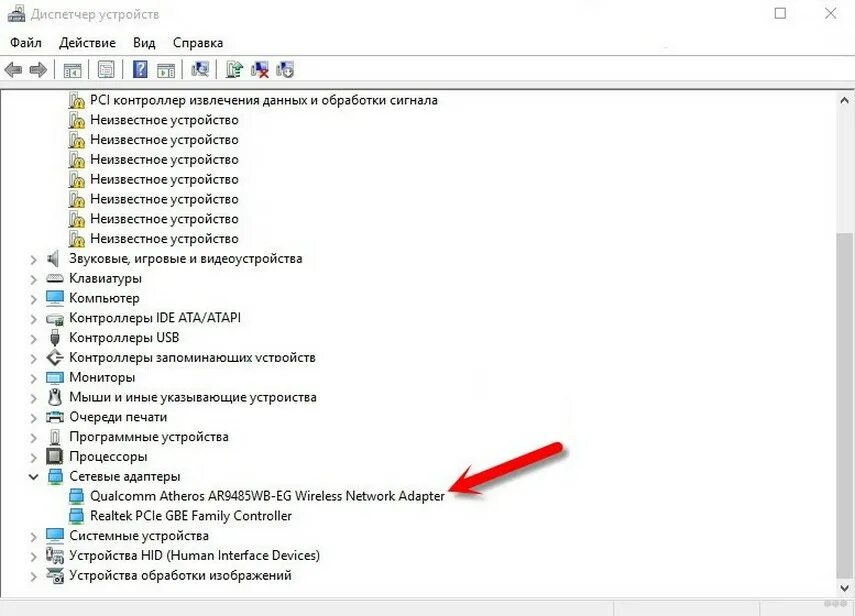Select PCI контроллер извлечения данных entry
This screenshot has height=616, width=855.
[x=264, y=100]
